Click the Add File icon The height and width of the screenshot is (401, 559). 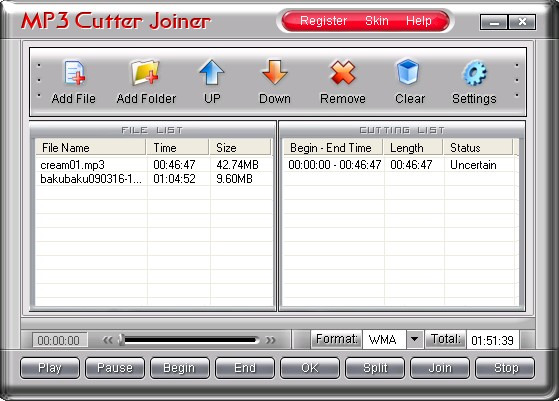coord(75,73)
